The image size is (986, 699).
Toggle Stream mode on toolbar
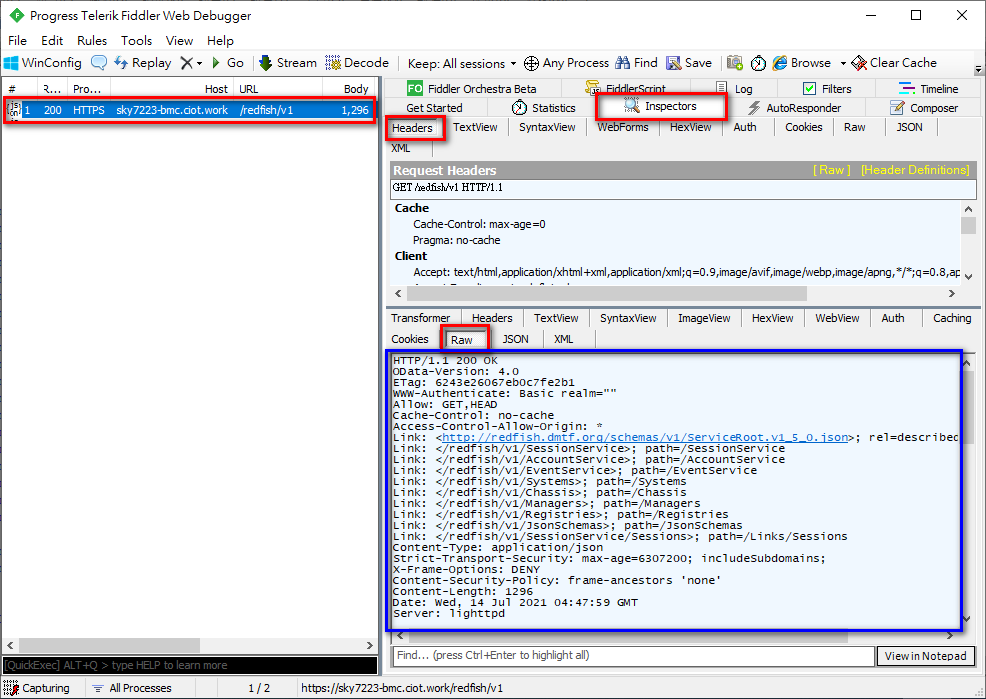point(287,63)
